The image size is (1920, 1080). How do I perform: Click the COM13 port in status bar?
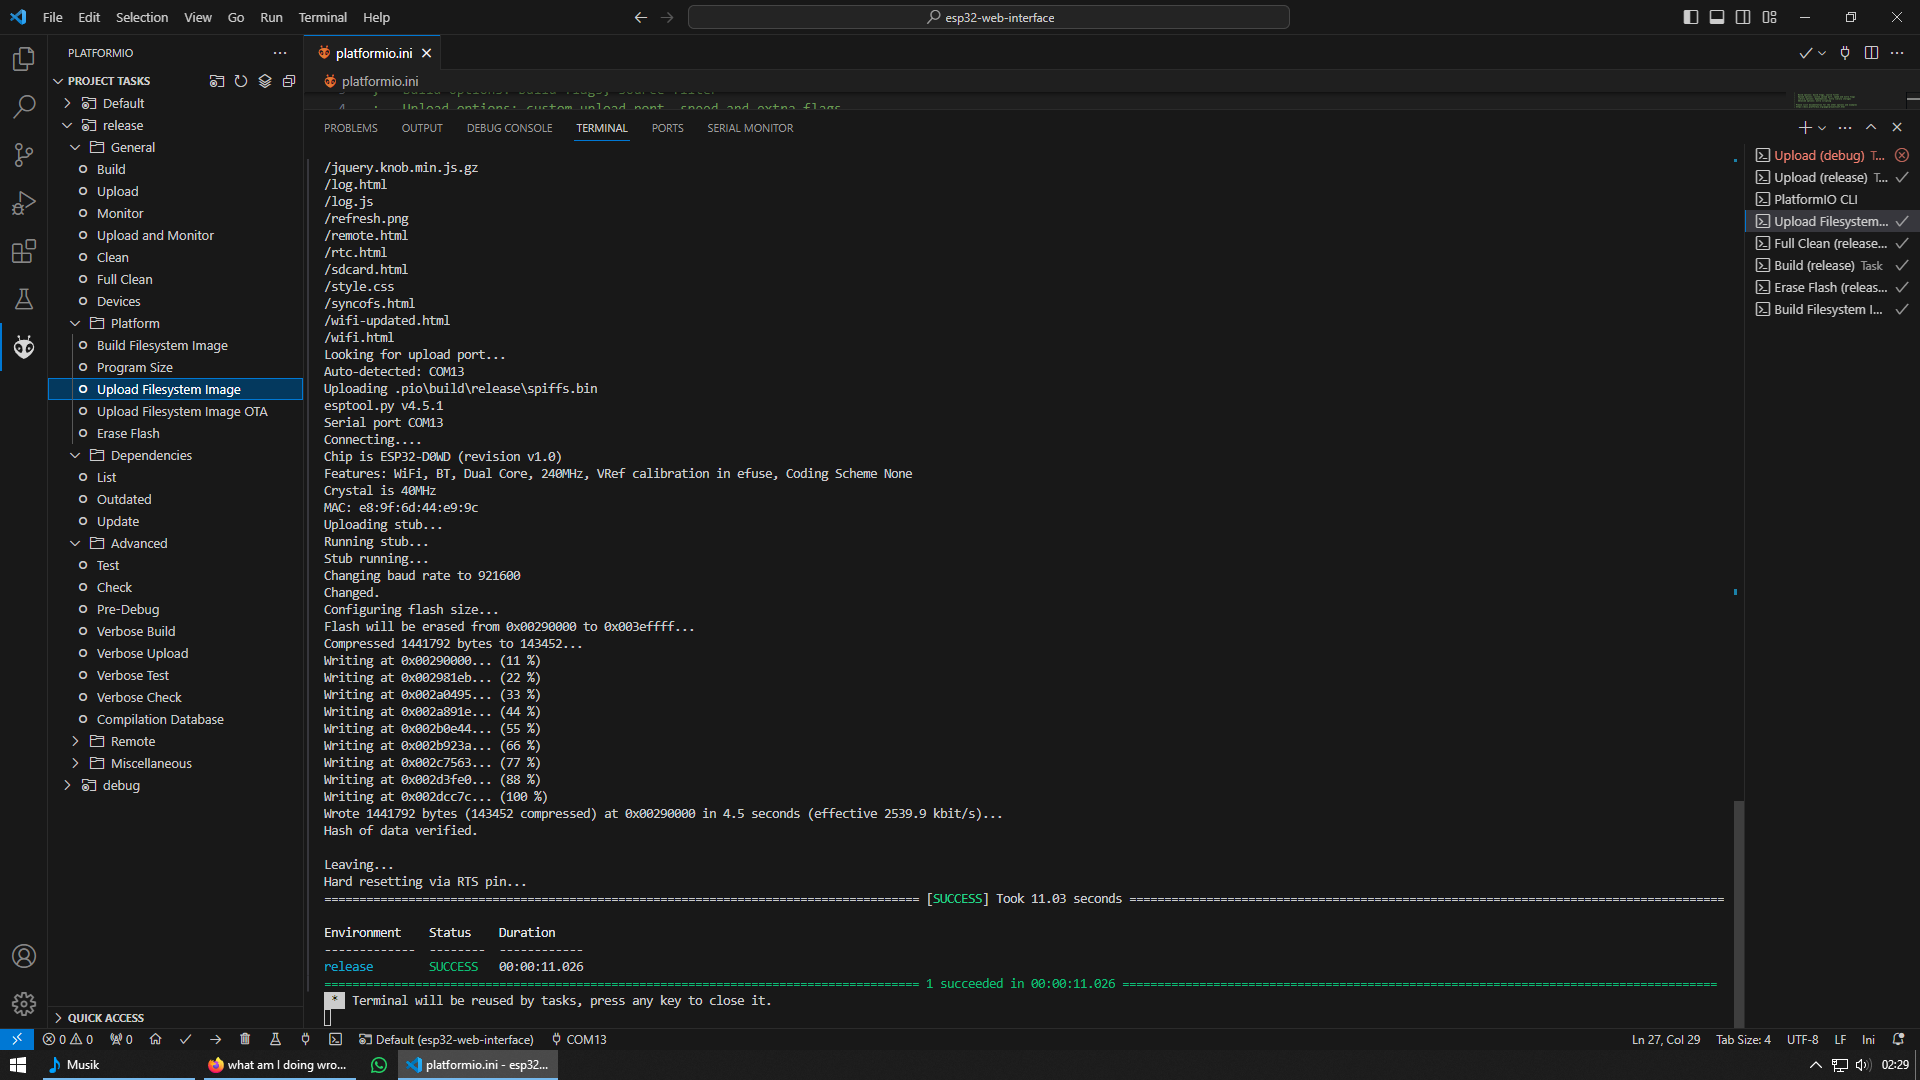coord(579,1039)
